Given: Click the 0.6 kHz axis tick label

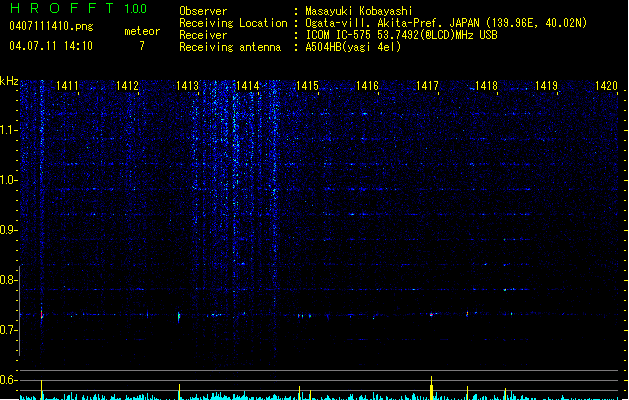Looking at the screenshot, I should 8,380.
